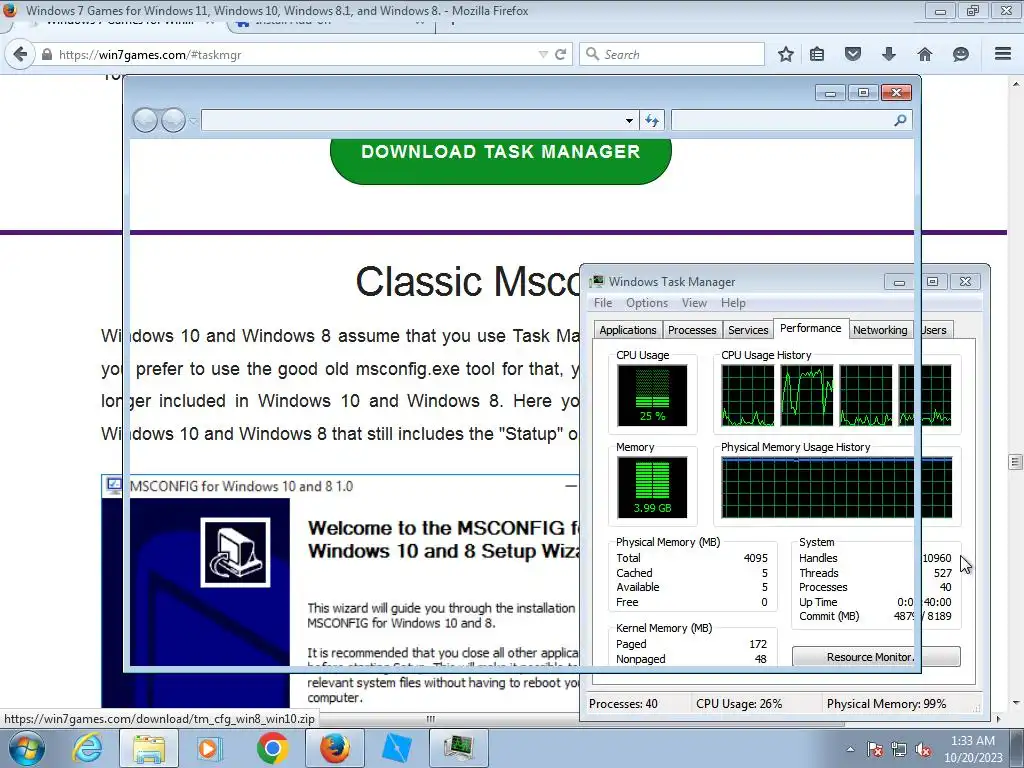1024x768 pixels.
Task: Click page horizontal scrollbar thumb
Action: coord(430,719)
